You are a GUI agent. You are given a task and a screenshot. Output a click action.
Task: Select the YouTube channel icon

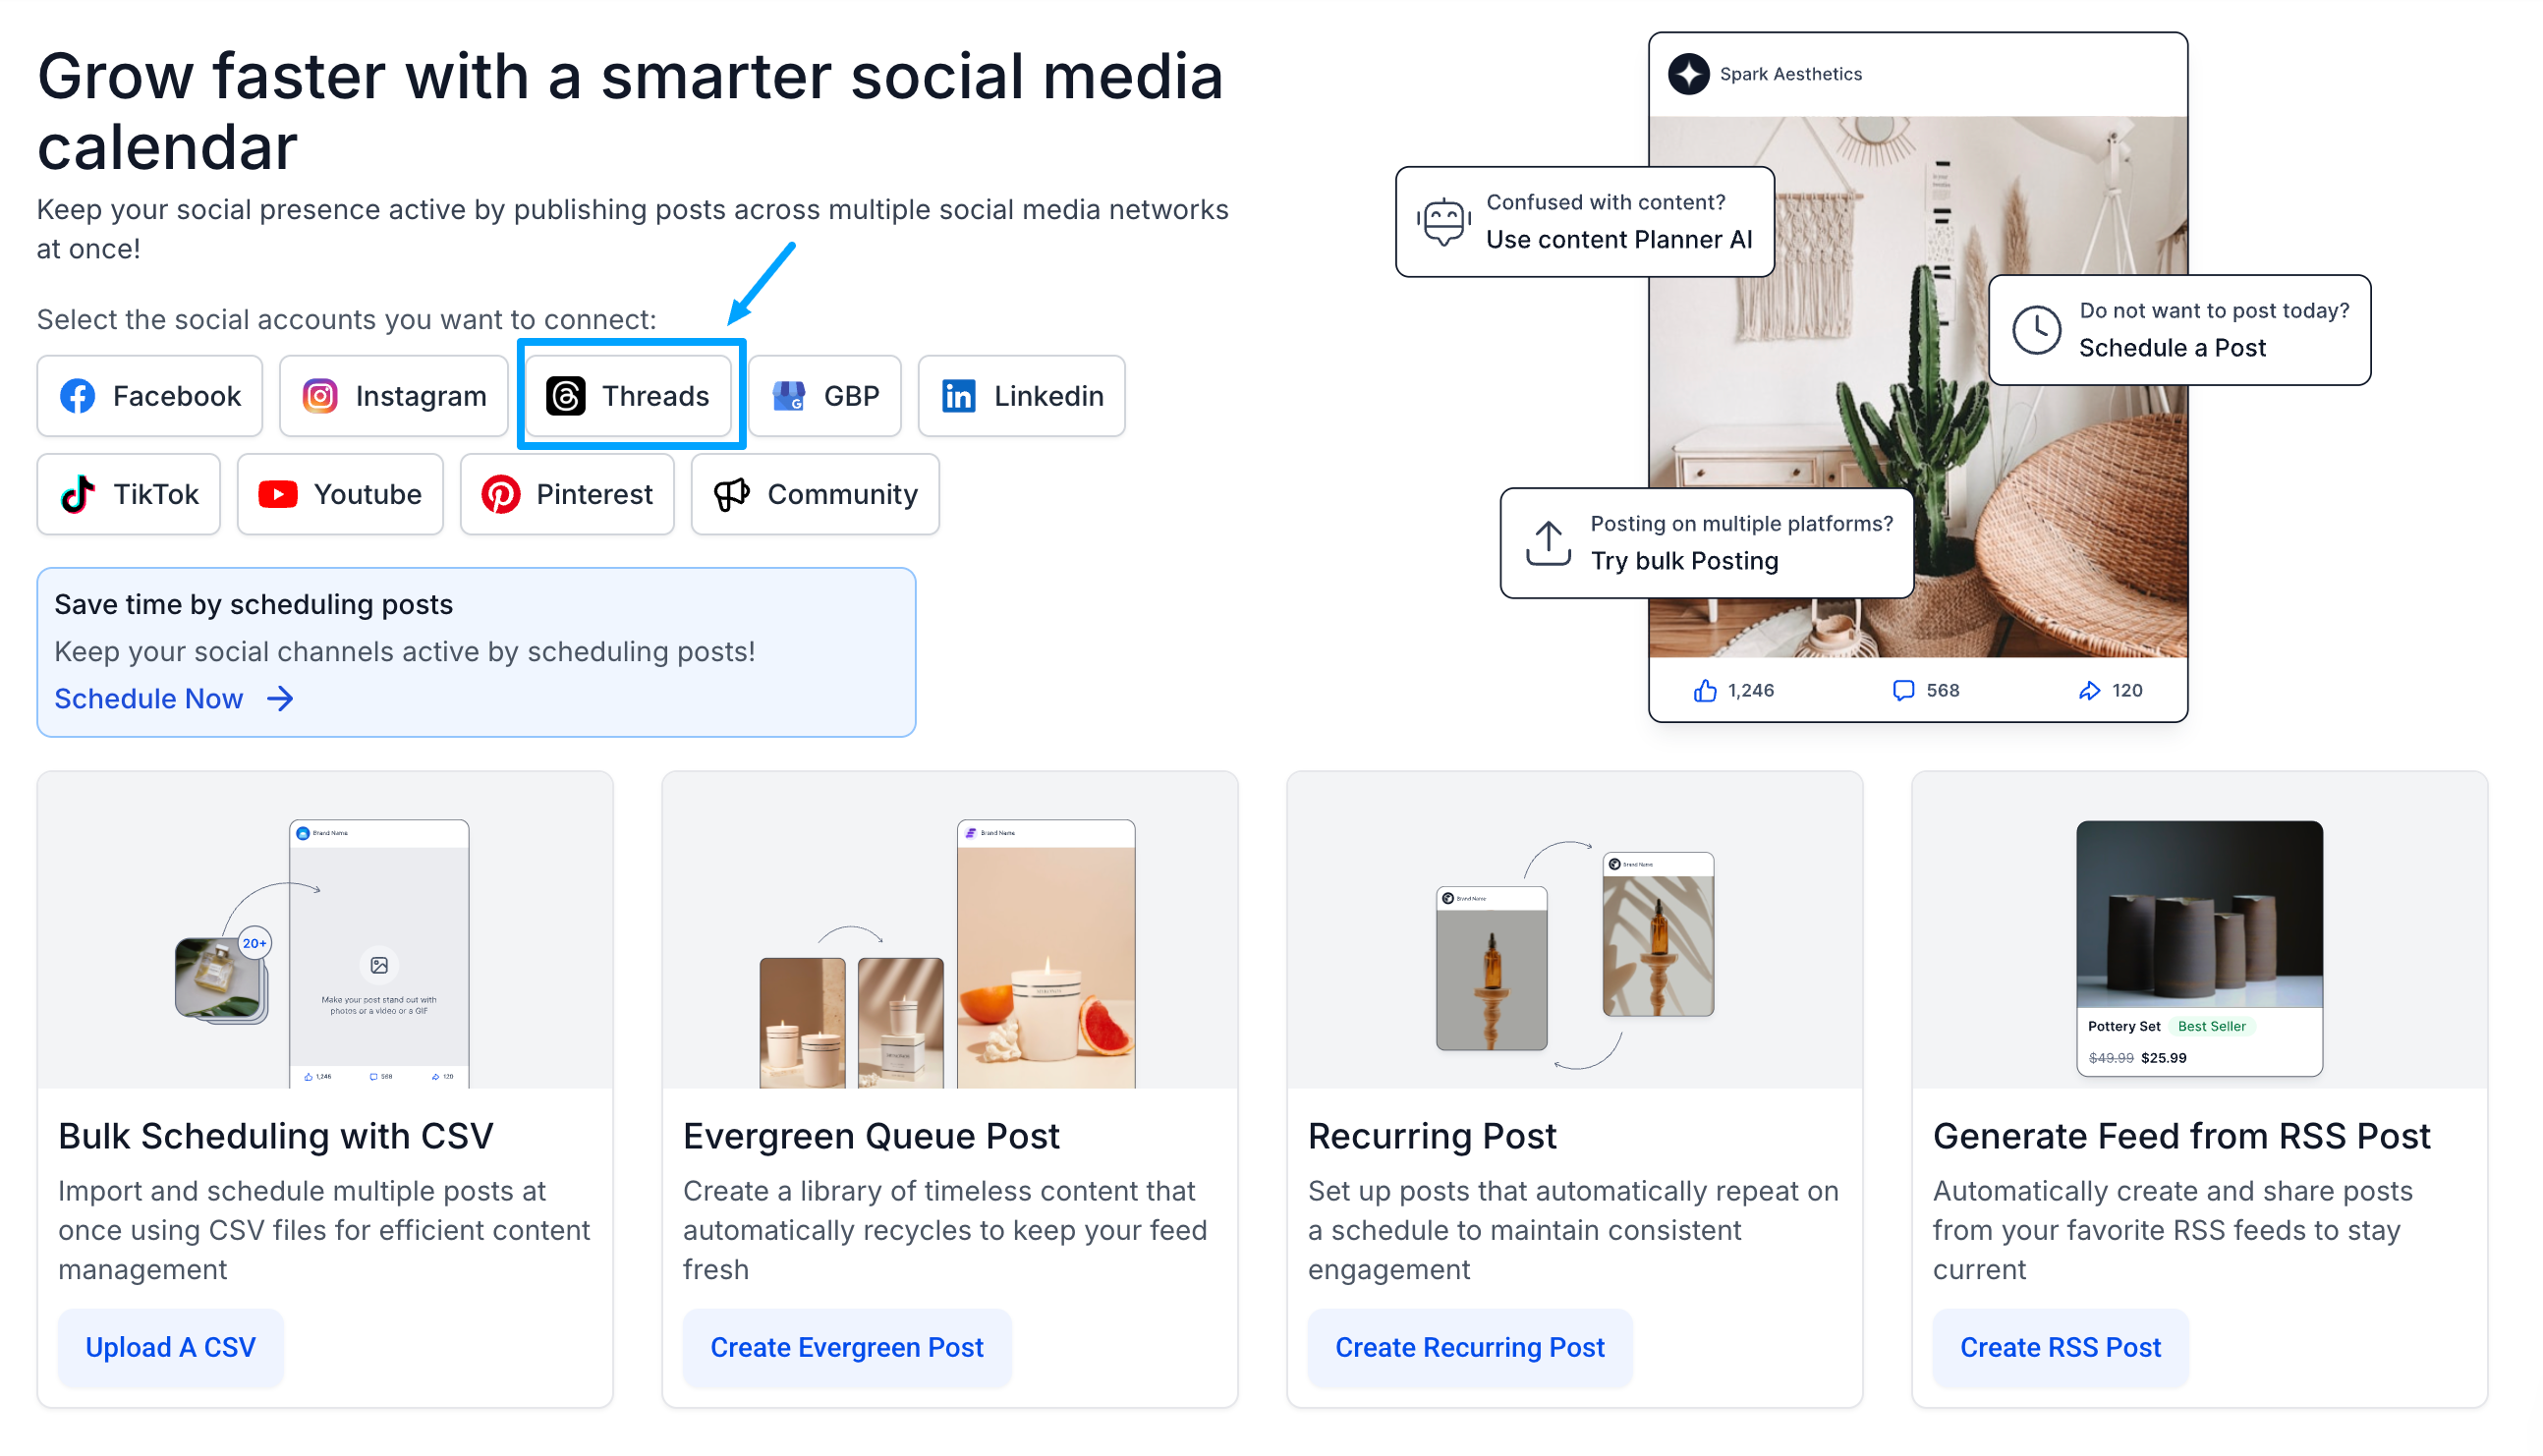pyautogui.click(x=278, y=493)
